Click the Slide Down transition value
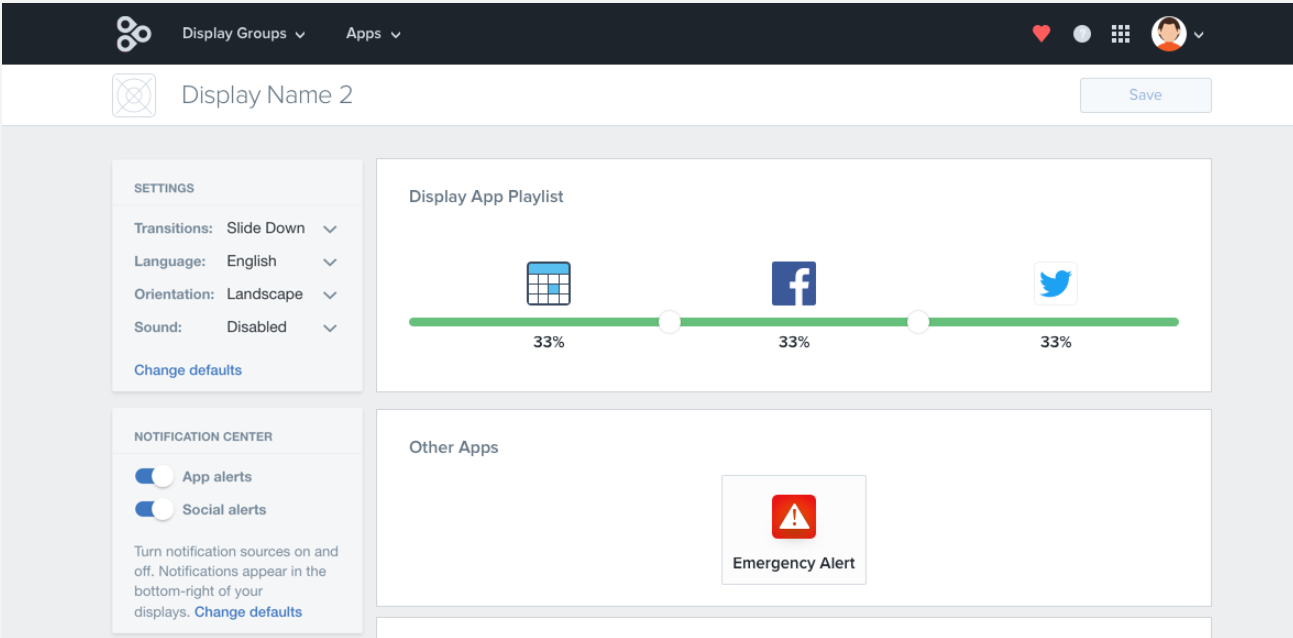Viewport: 1293px width, 638px height. (266, 228)
